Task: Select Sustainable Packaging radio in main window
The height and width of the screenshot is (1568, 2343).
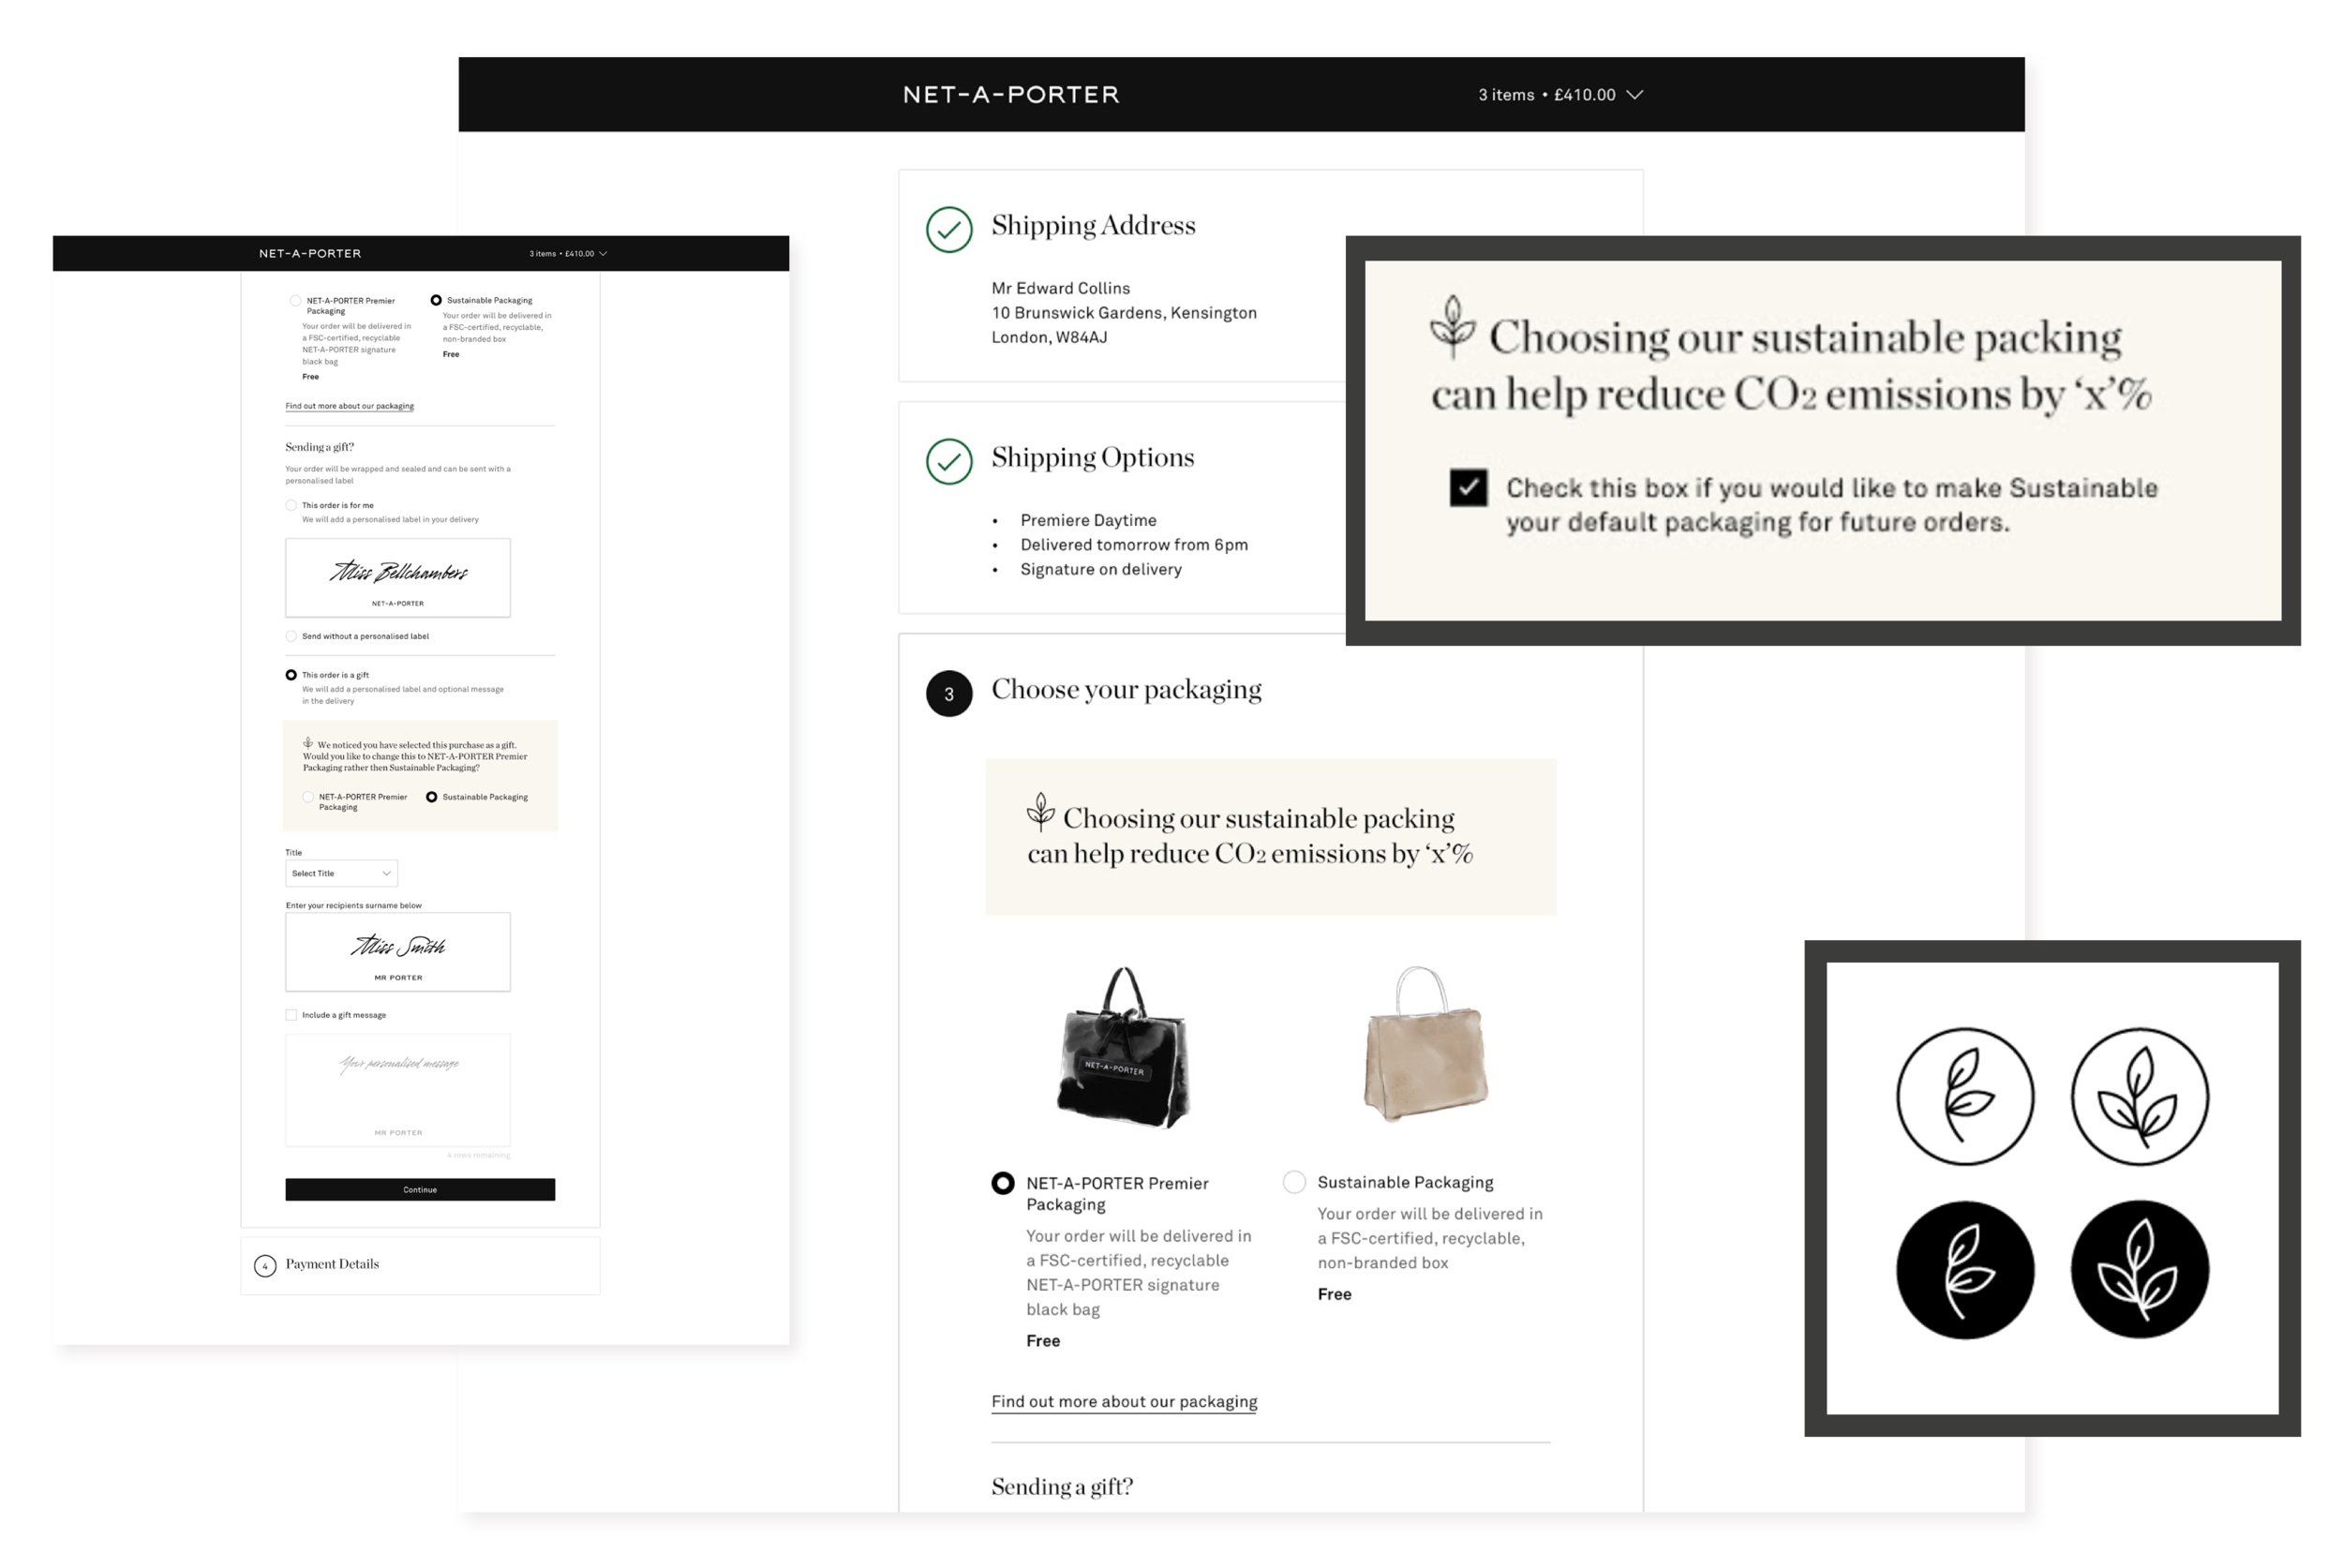Action: (1294, 1182)
